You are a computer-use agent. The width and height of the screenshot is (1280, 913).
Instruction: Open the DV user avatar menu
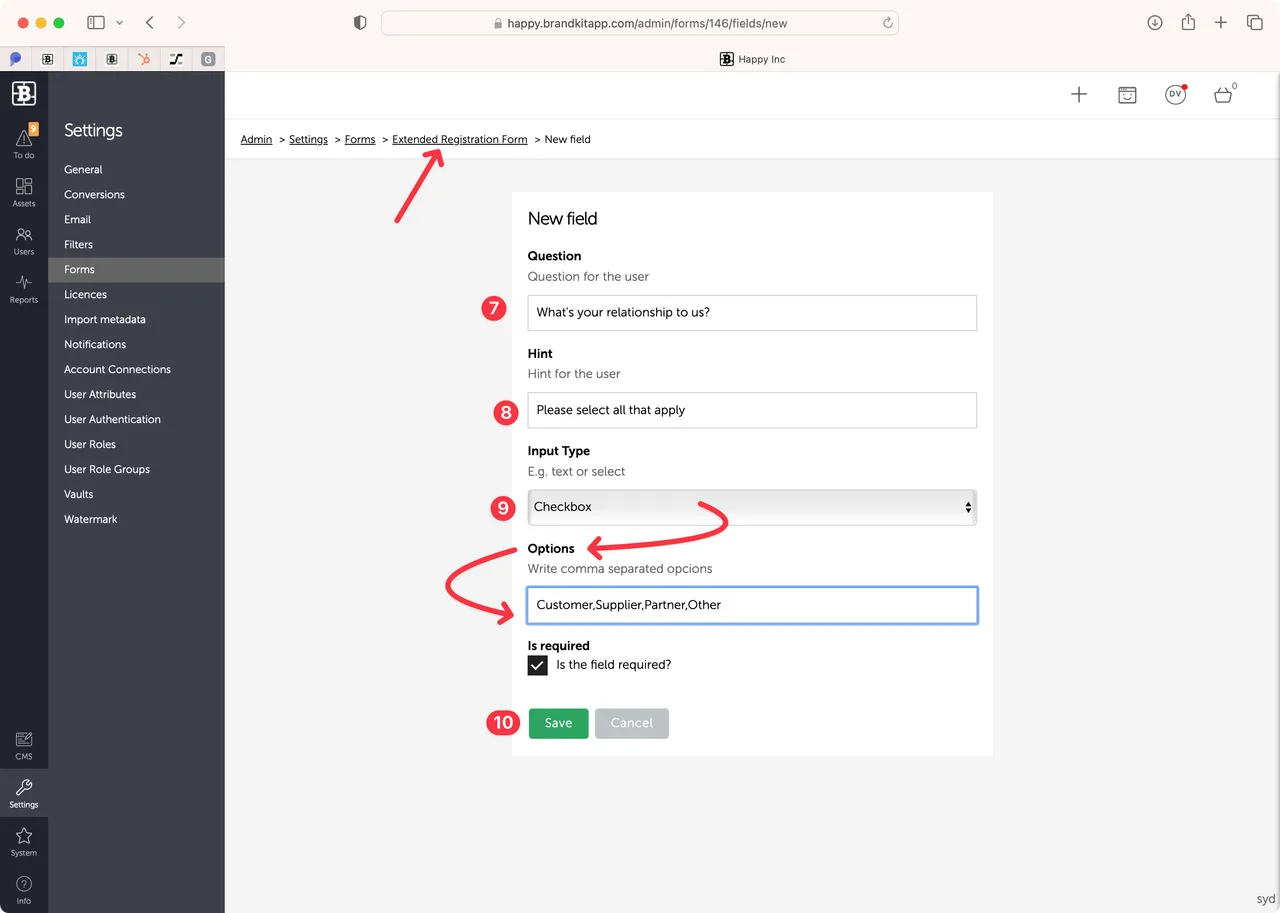(x=1175, y=95)
